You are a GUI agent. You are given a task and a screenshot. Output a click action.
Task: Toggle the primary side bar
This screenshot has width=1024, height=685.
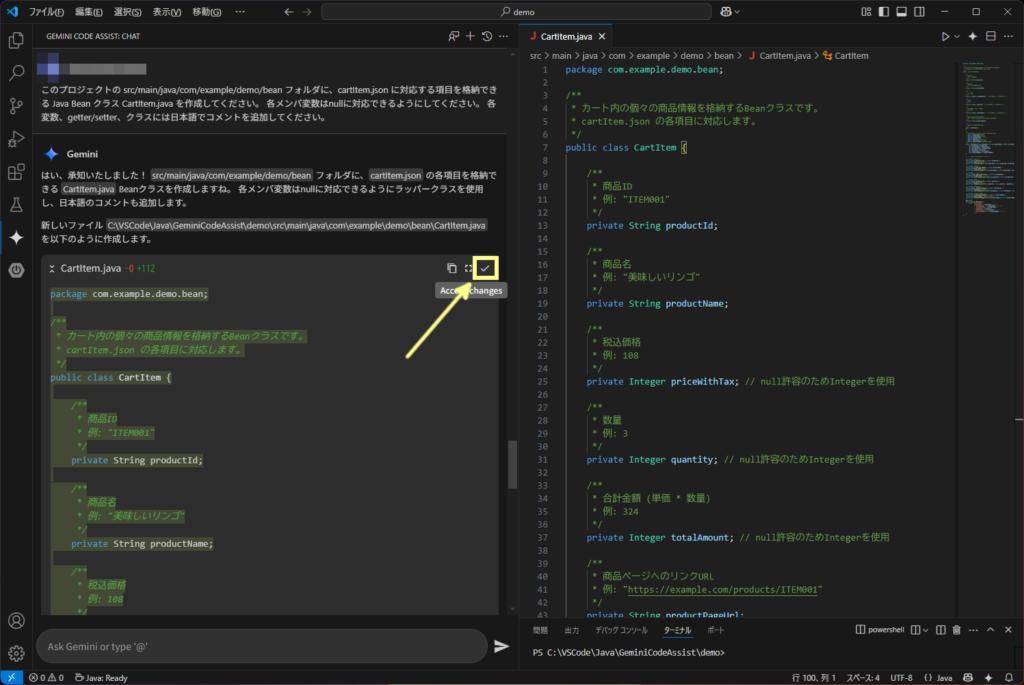pos(884,12)
